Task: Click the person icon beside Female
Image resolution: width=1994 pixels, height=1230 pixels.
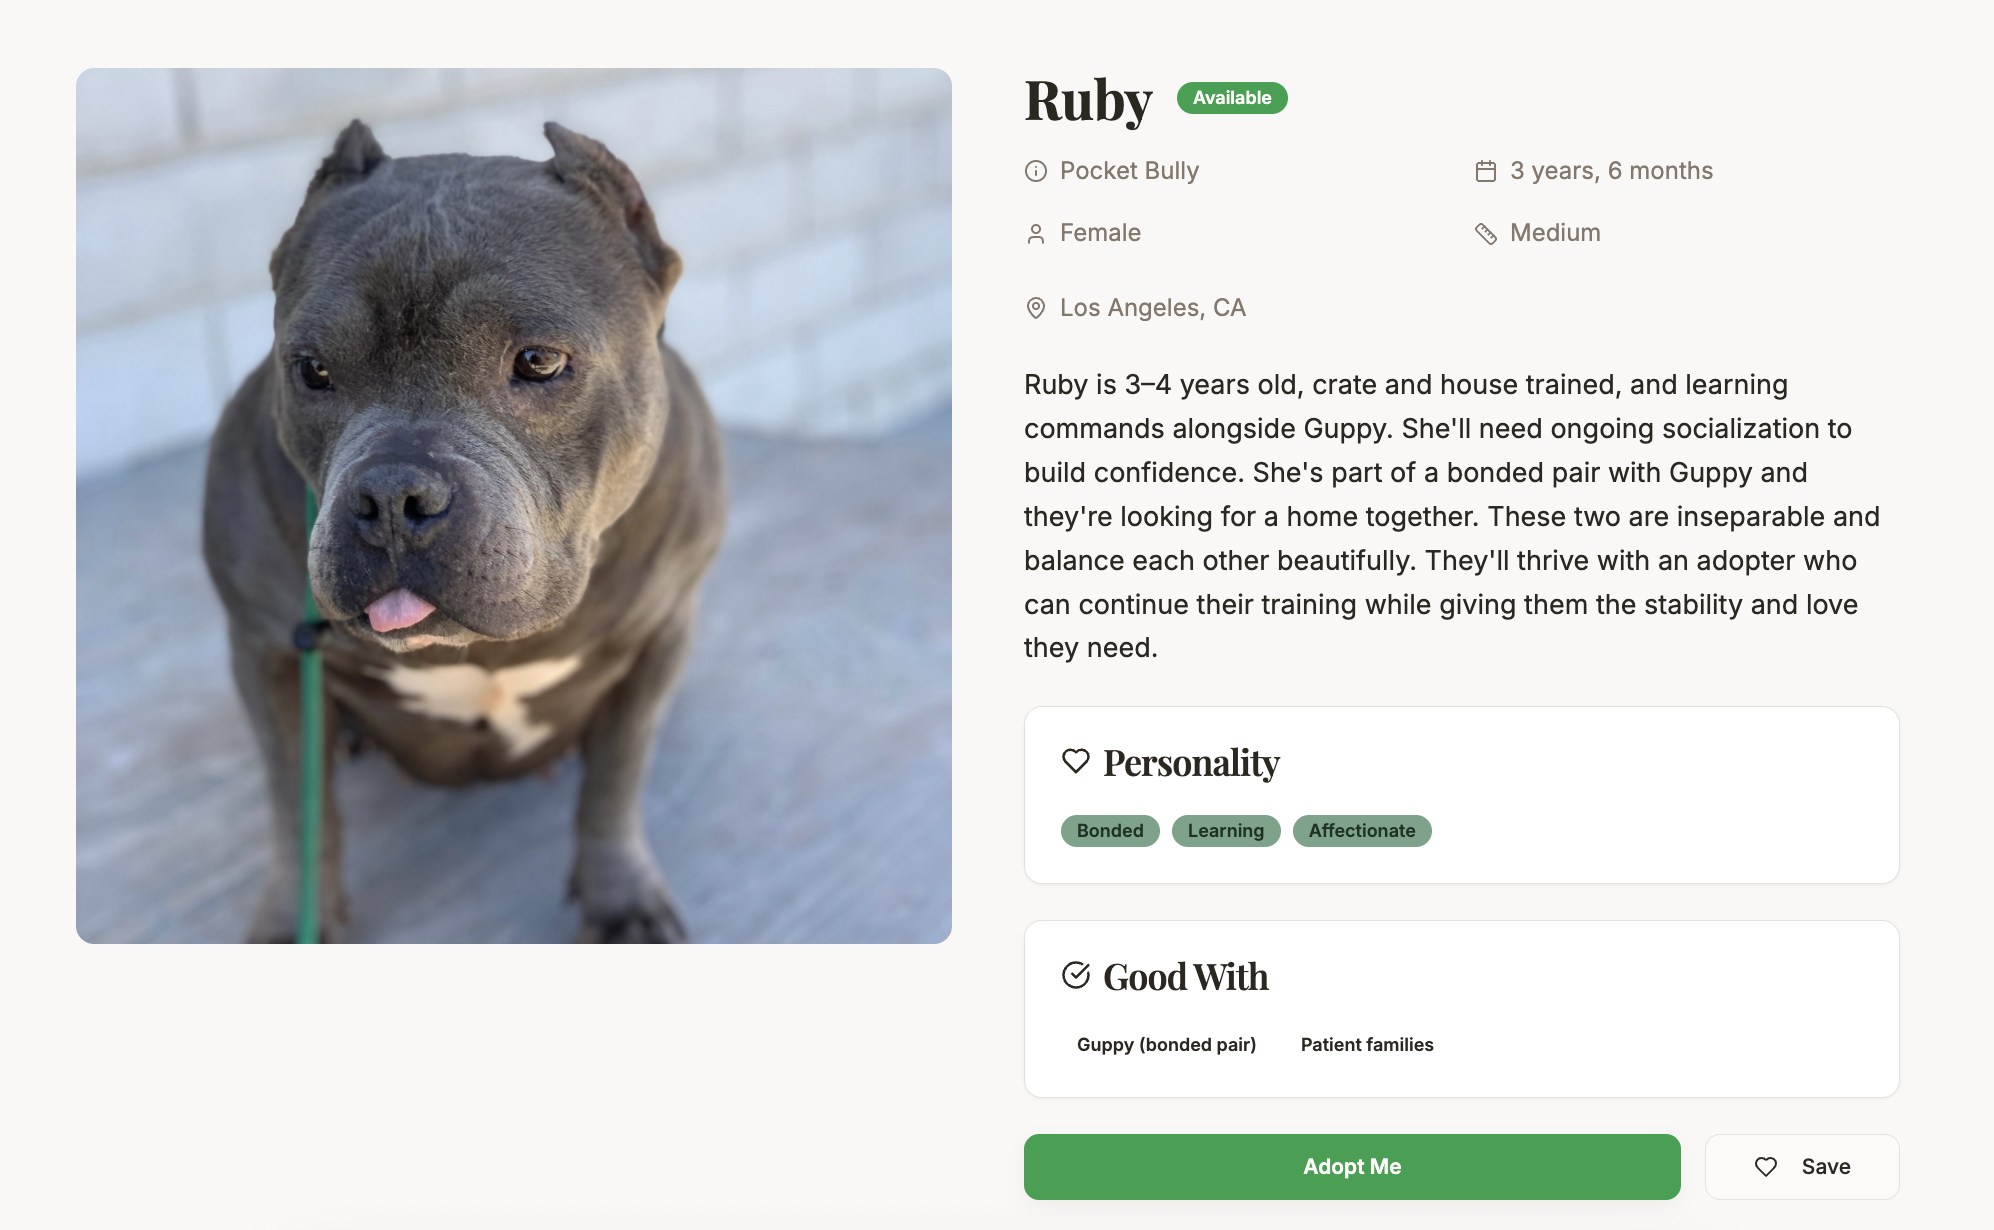Action: [x=1036, y=234]
